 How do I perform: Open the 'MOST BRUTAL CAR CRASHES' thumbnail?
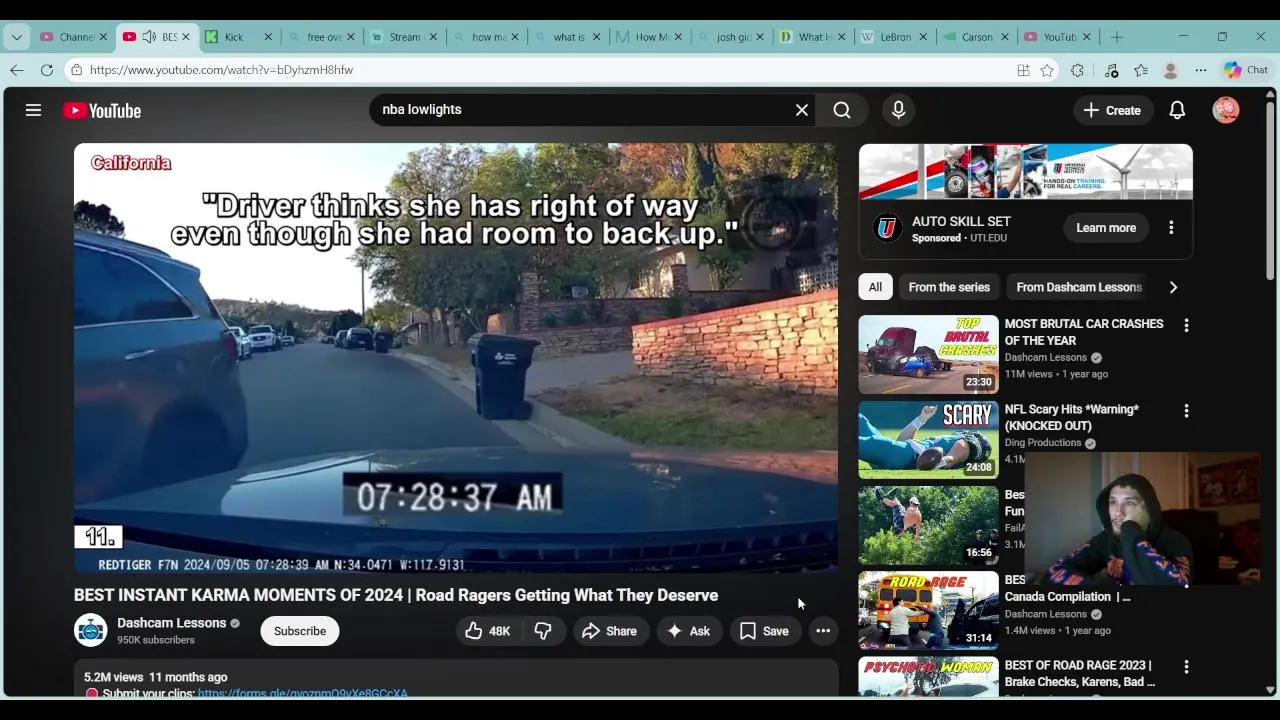coord(928,354)
